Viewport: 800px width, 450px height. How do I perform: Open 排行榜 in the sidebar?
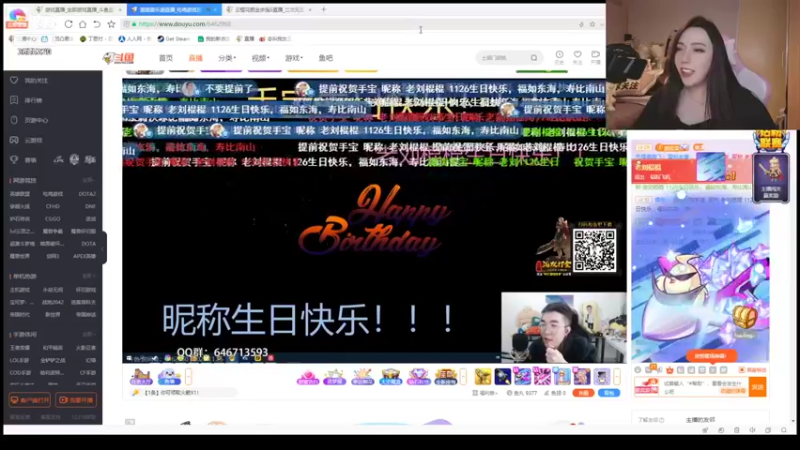[27, 101]
